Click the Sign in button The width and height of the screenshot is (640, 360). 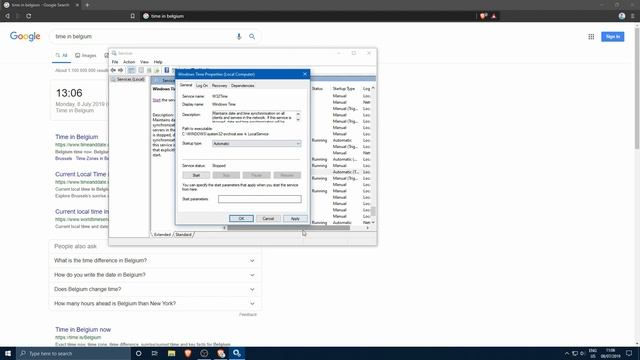[x=612, y=37]
